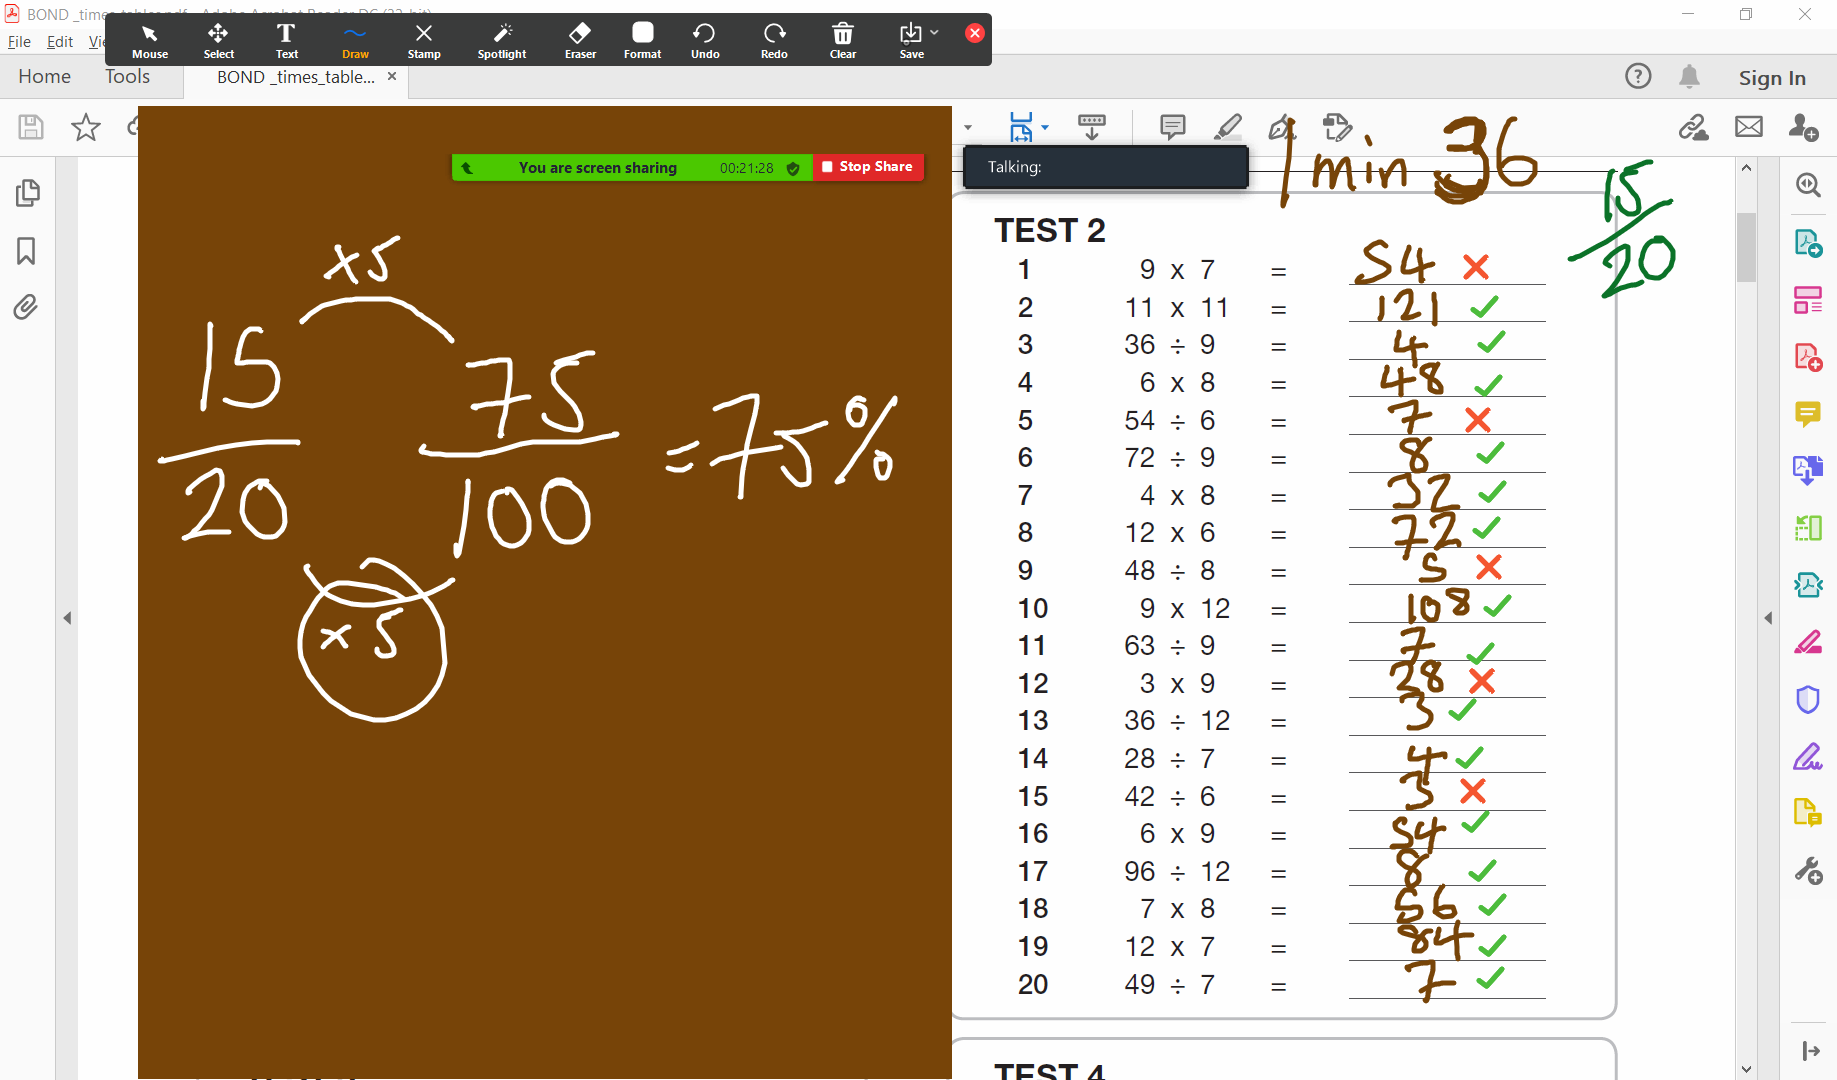
Task: Open the Format options for annotations
Action: click(x=642, y=40)
